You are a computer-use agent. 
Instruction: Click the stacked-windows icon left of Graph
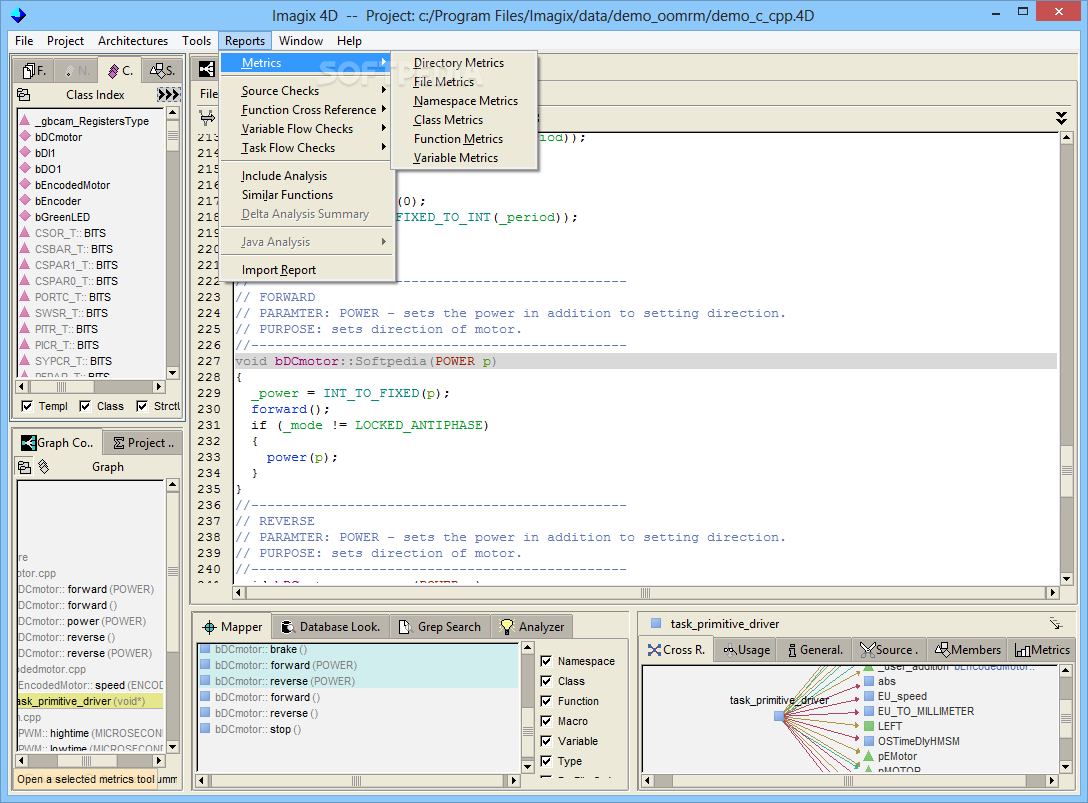(x=24, y=467)
